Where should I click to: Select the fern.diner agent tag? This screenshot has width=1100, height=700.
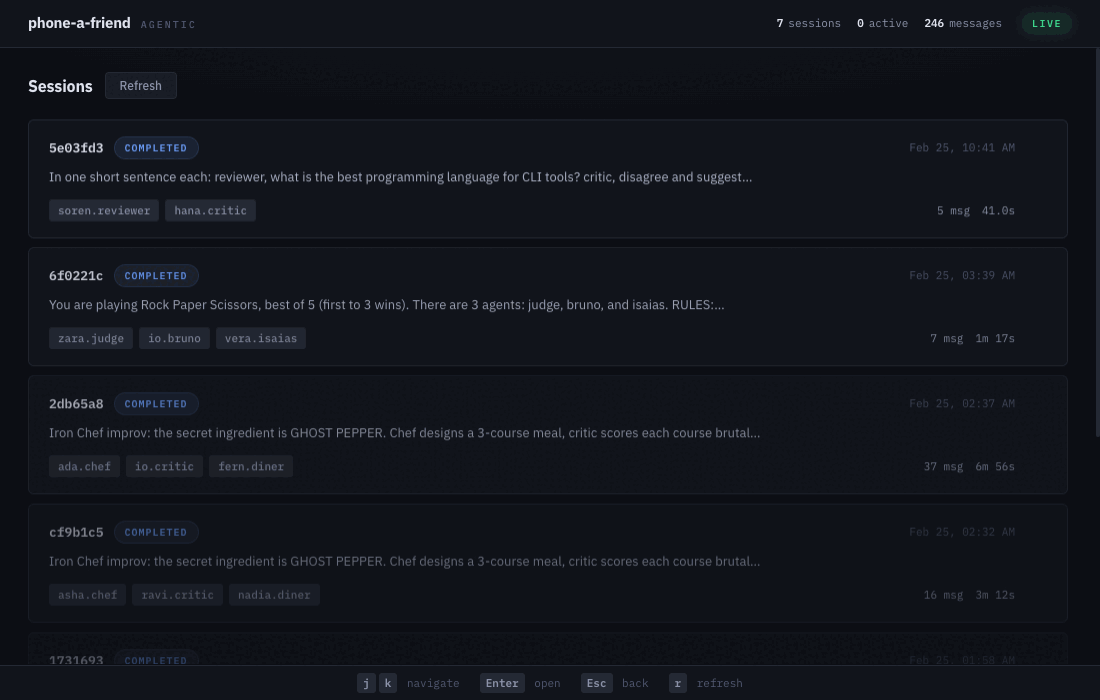point(251,466)
